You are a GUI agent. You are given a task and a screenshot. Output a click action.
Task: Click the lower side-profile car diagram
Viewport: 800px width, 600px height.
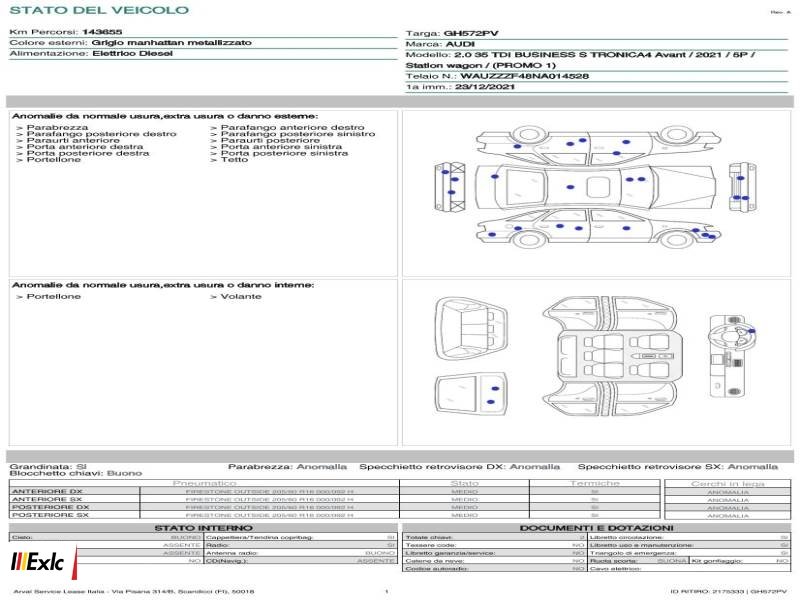(598, 228)
